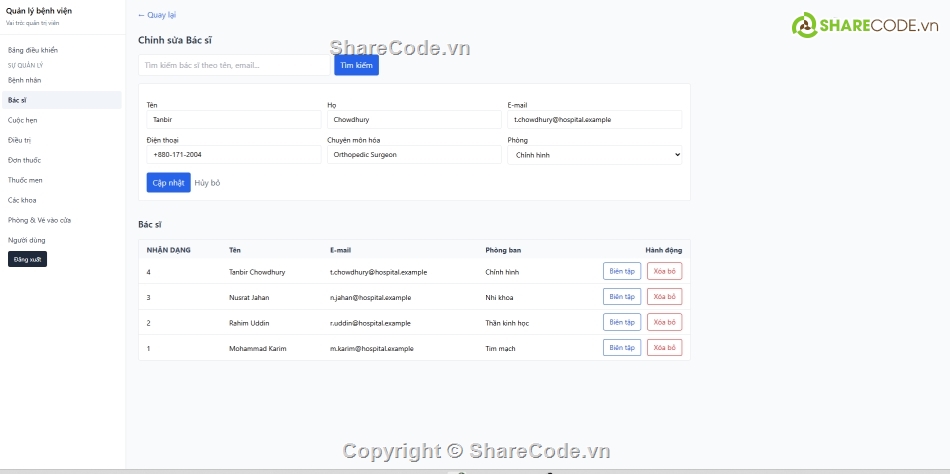Click the E-mail column header in table
This screenshot has height=474, width=950.
tap(340, 250)
